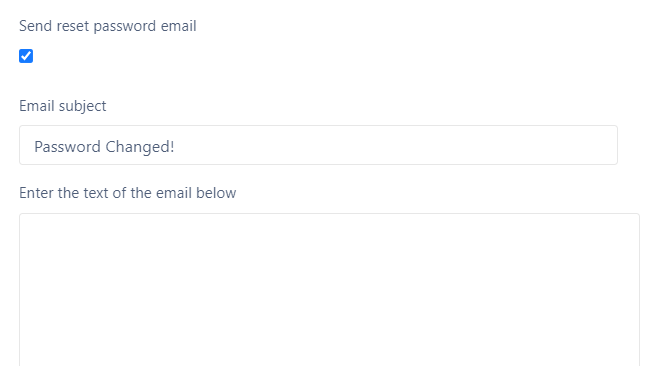Screen dimensions: 656x366
Task: Click the word 'Password' in subject field
Action: [67, 147]
